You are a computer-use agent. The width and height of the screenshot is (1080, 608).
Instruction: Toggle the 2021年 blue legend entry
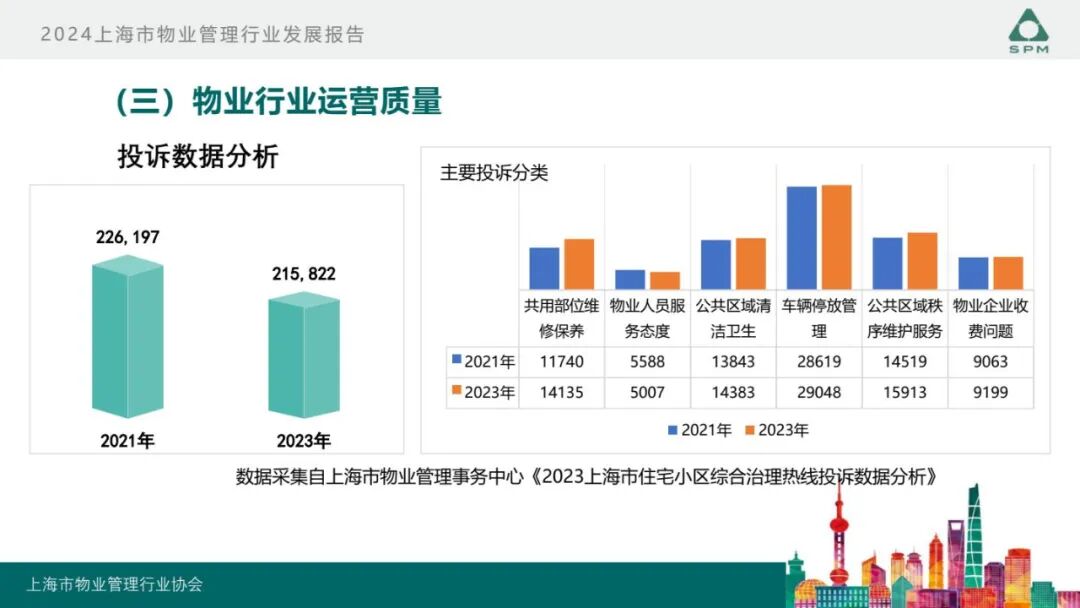(700, 430)
